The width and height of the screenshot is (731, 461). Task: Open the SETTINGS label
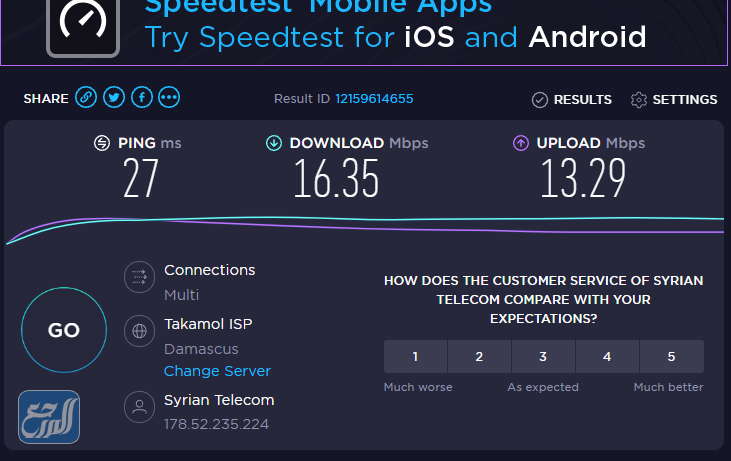tap(685, 100)
